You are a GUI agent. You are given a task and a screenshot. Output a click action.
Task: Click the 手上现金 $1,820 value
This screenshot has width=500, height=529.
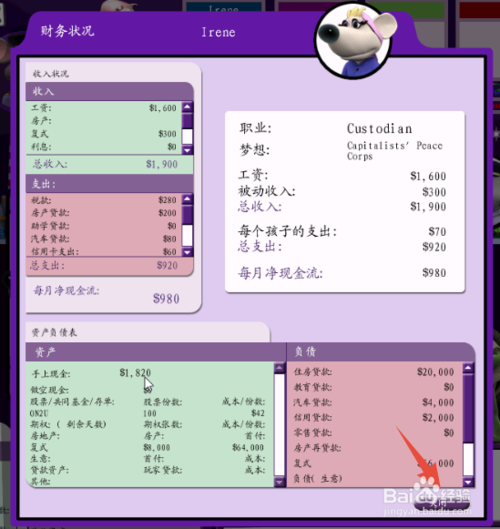(x=135, y=373)
